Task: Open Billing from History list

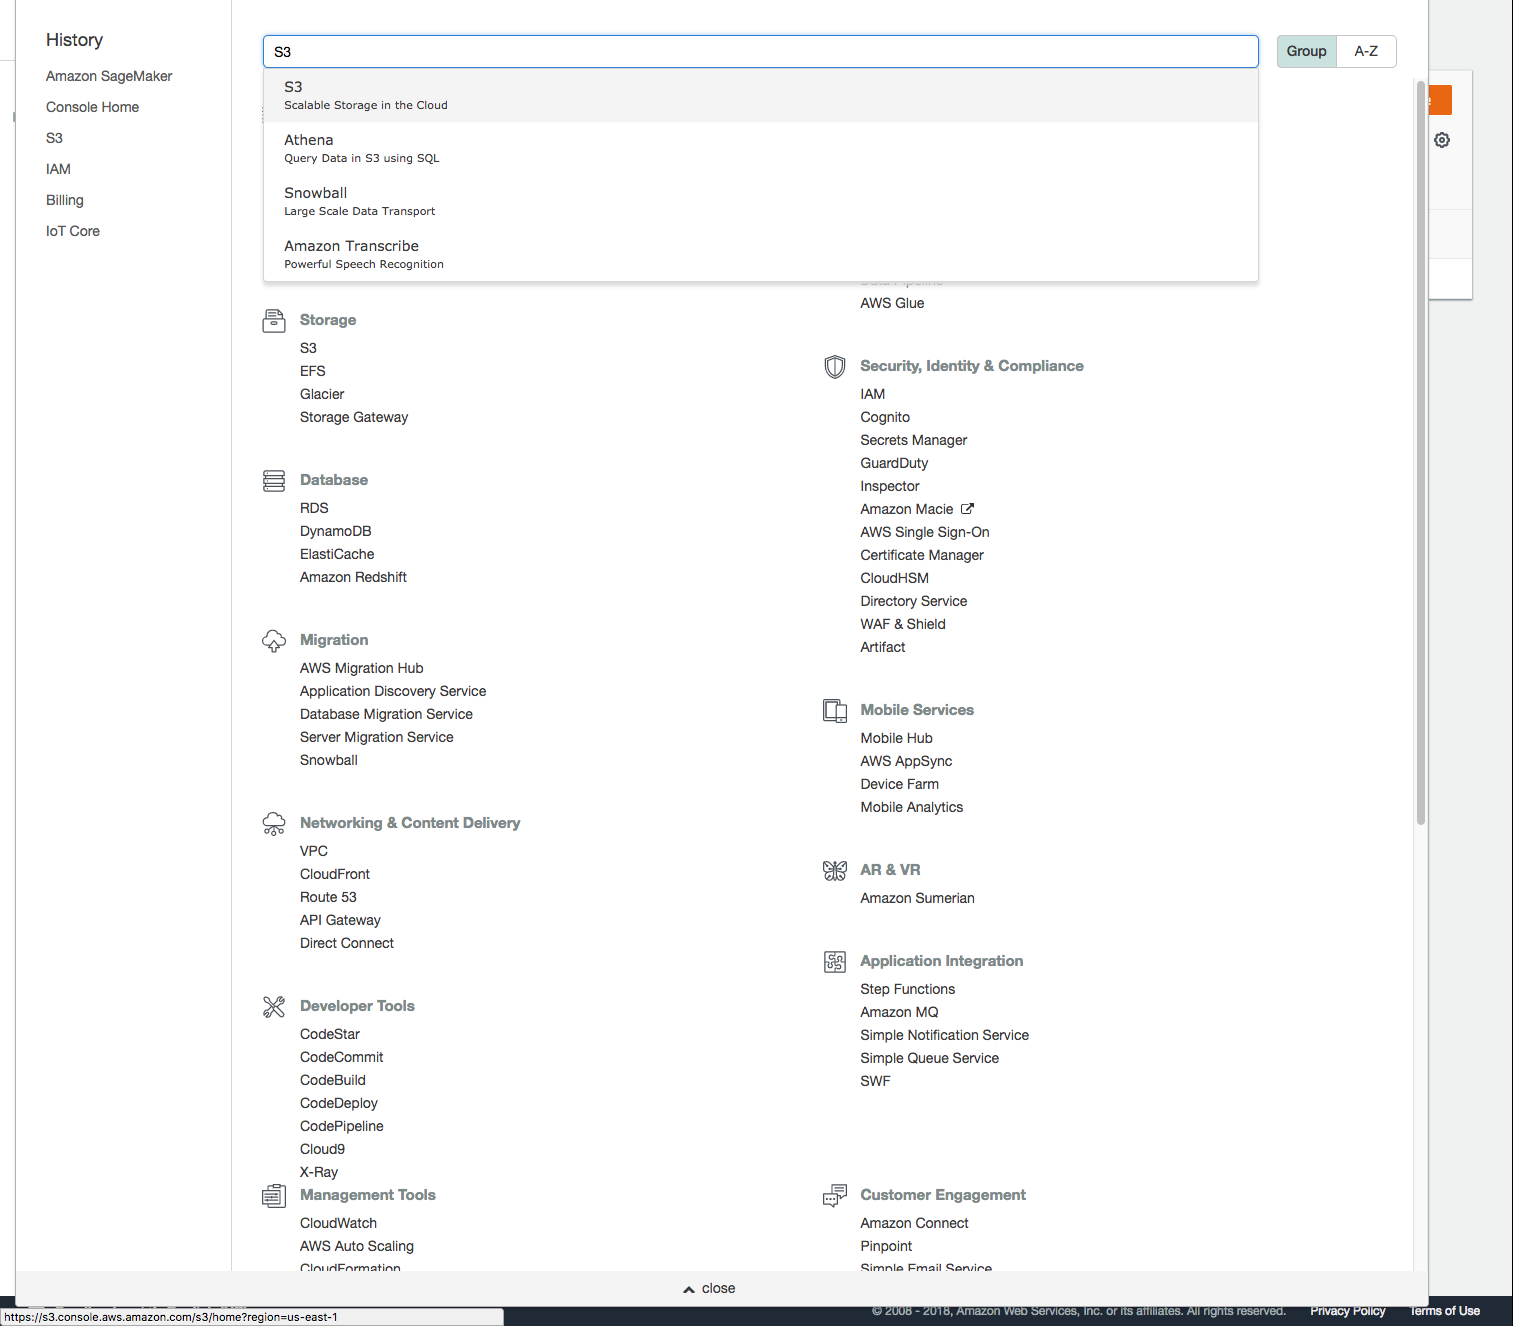Action: point(65,200)
